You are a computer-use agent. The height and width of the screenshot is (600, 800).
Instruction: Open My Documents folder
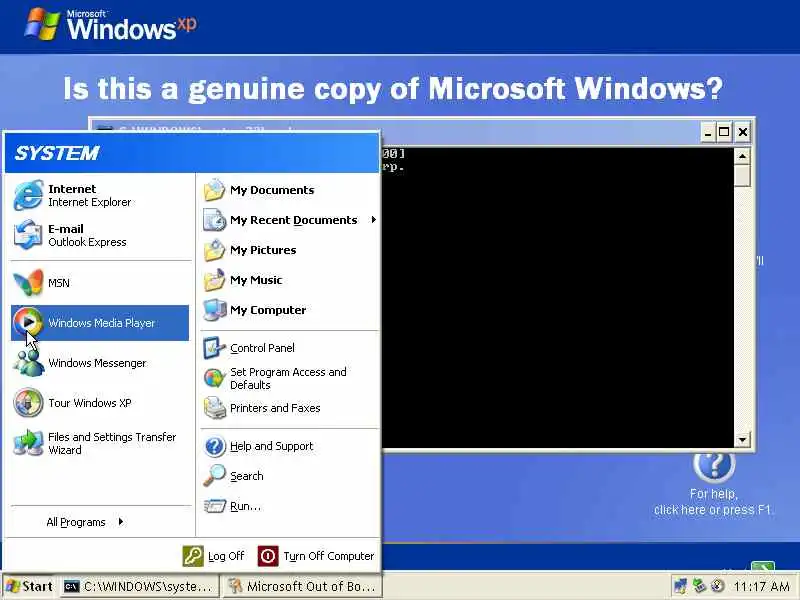[x=289, y=190]
